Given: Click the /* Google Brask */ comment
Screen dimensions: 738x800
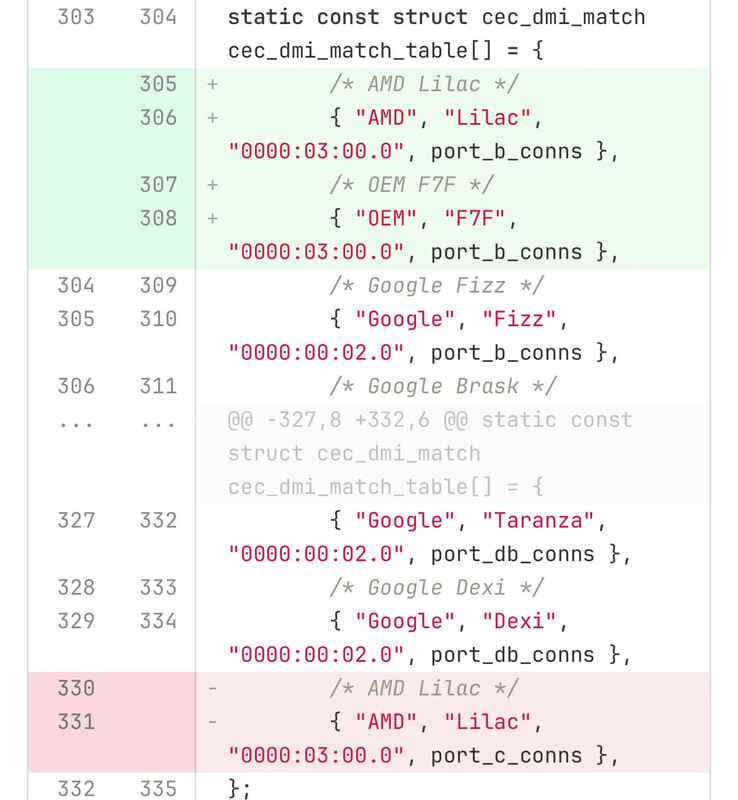Looking at the screenshot, I should click(443, 386).
